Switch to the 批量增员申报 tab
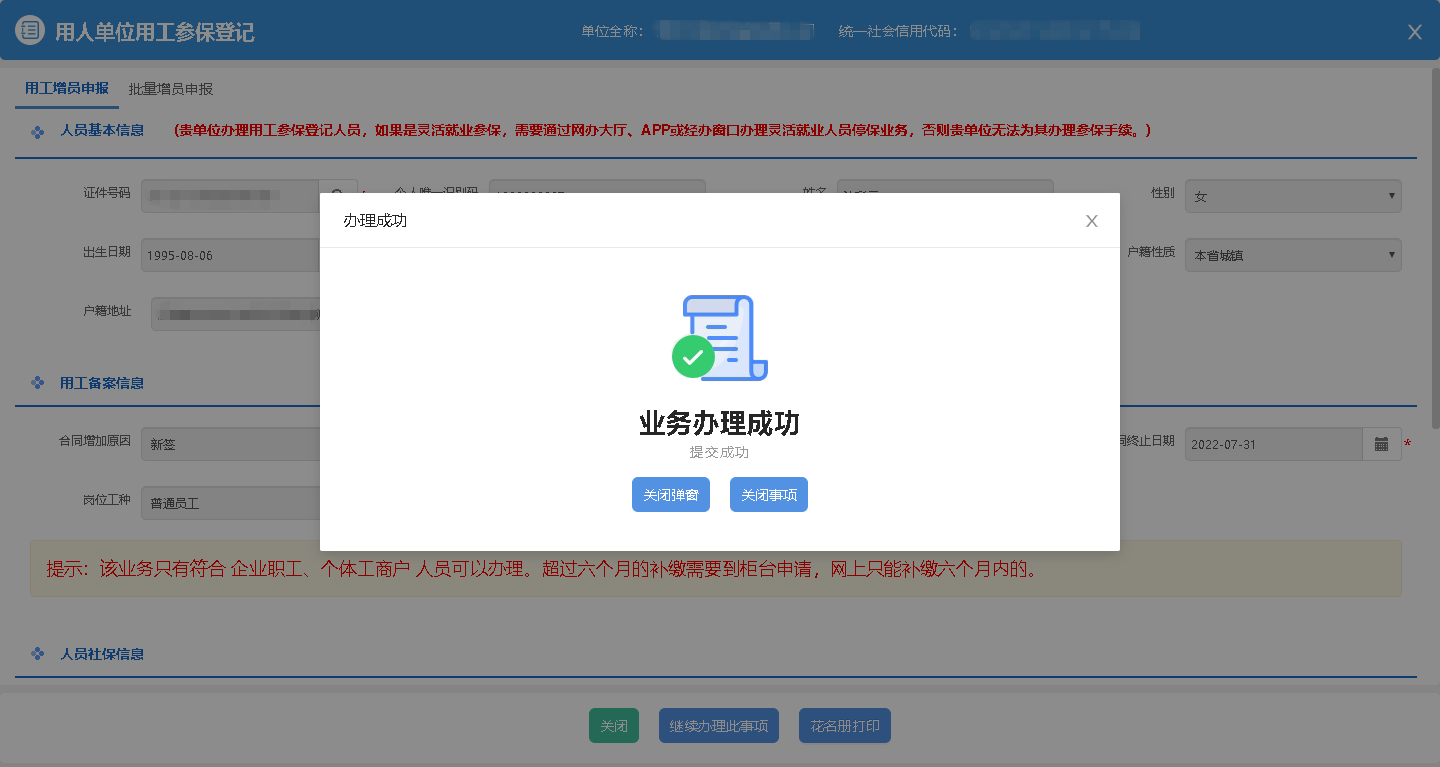Image resolution: width=1440 pixels, height=767 pixels. pos(171,89)
